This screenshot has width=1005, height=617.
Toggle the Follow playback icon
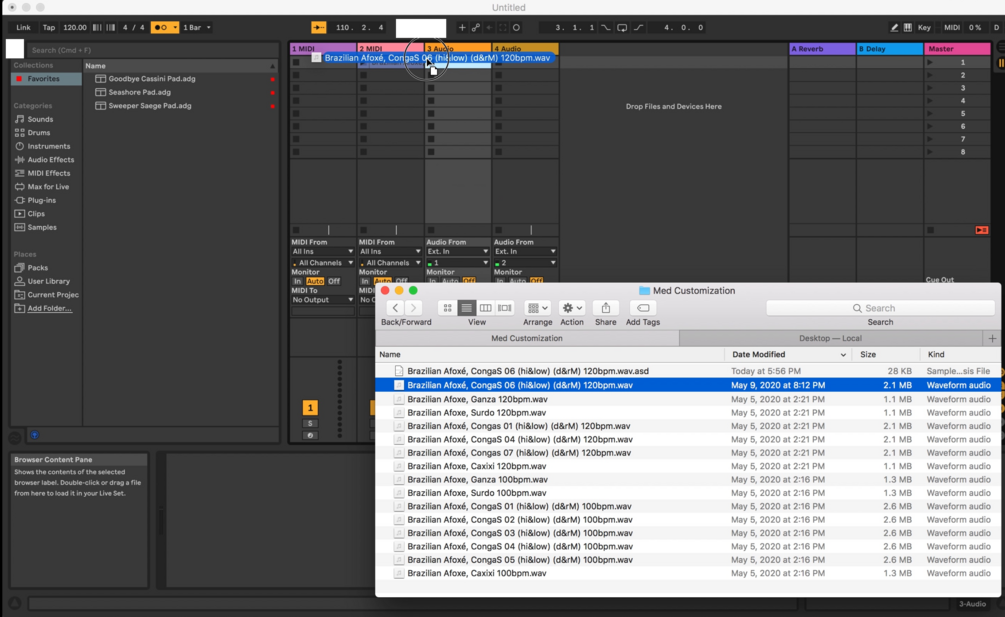[319, 28]
